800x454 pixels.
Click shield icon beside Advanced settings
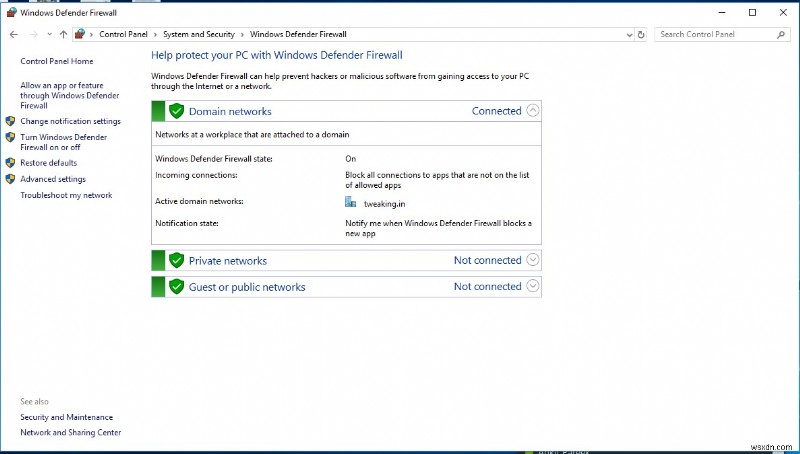coord(10,179)
